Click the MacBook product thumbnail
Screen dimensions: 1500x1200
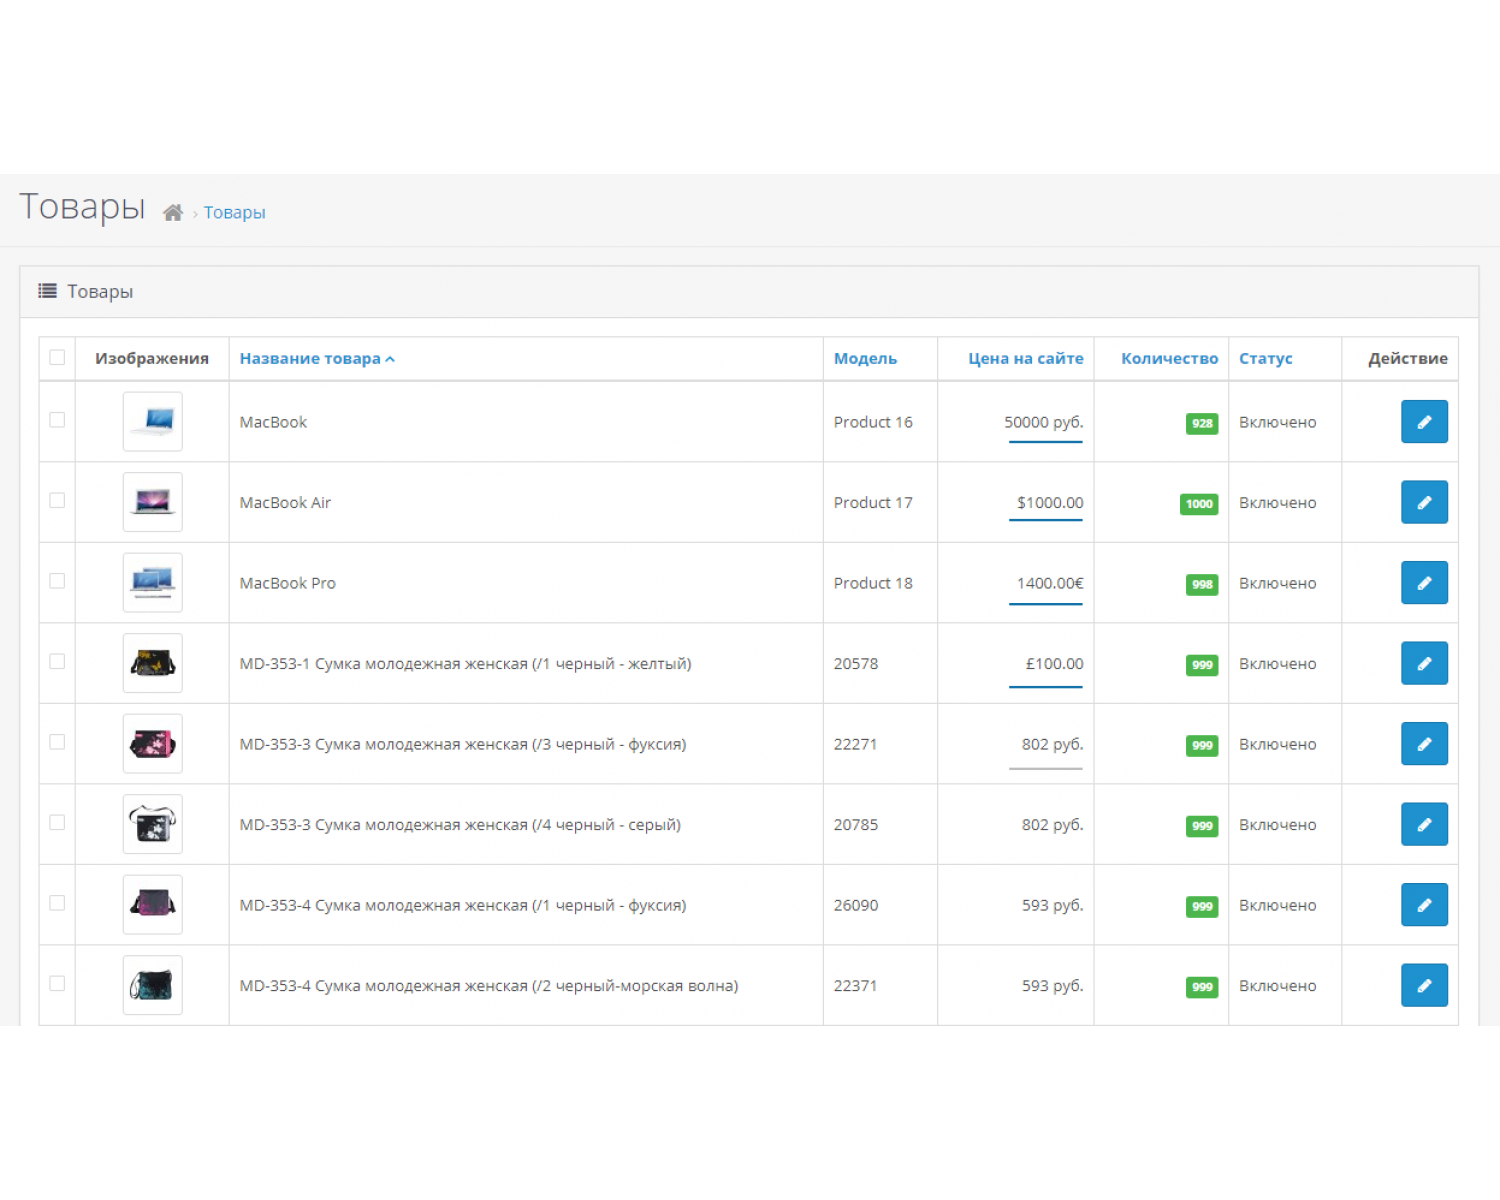coord(151,421)
